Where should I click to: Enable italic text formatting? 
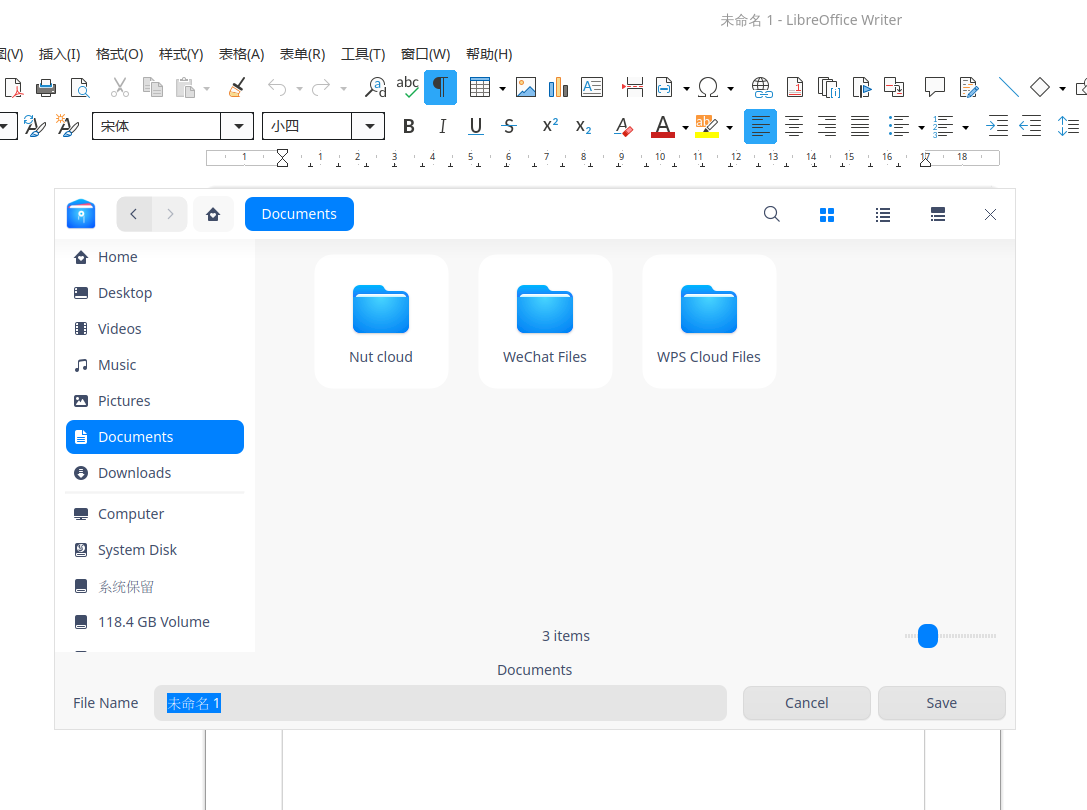(442, 126)
